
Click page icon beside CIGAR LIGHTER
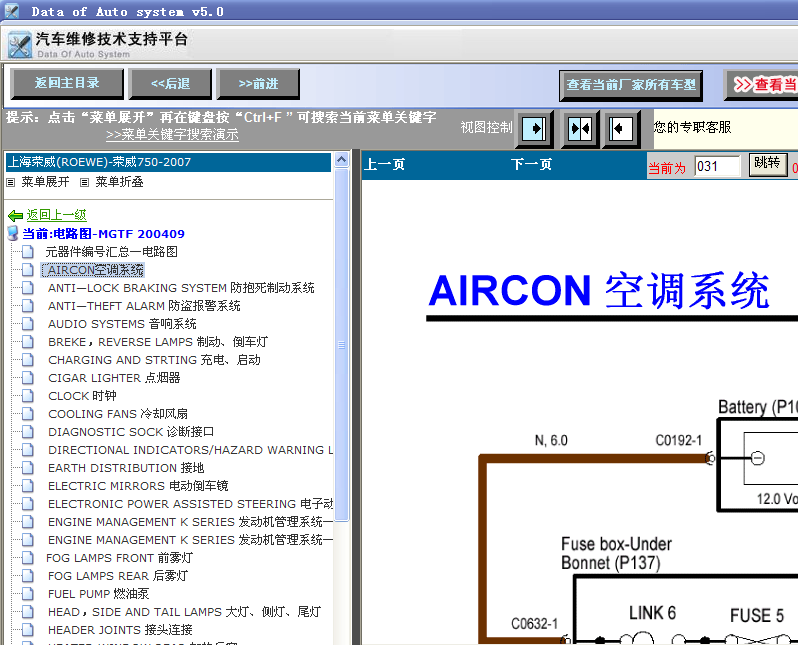(x=27, y=378)
